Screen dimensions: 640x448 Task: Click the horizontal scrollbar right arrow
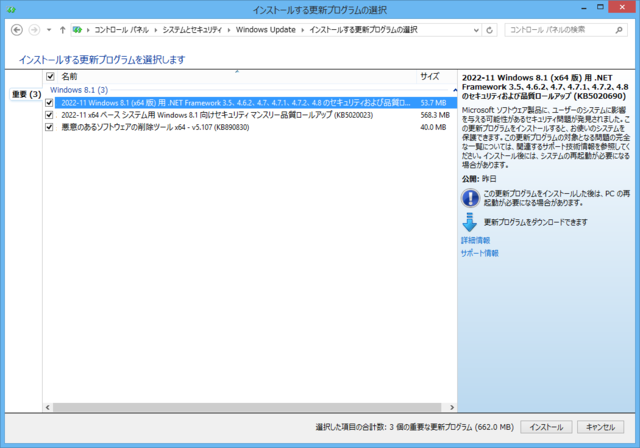point(452,407)
